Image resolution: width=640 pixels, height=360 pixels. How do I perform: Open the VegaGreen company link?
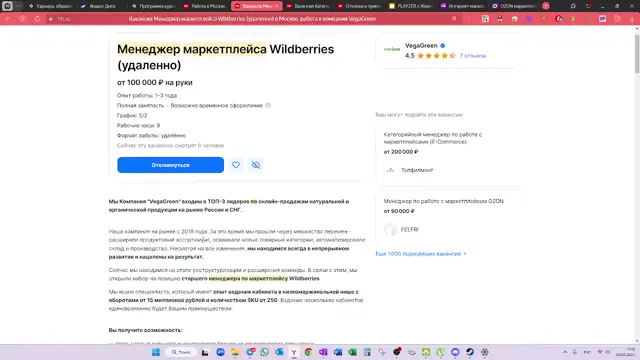(421, 46)
